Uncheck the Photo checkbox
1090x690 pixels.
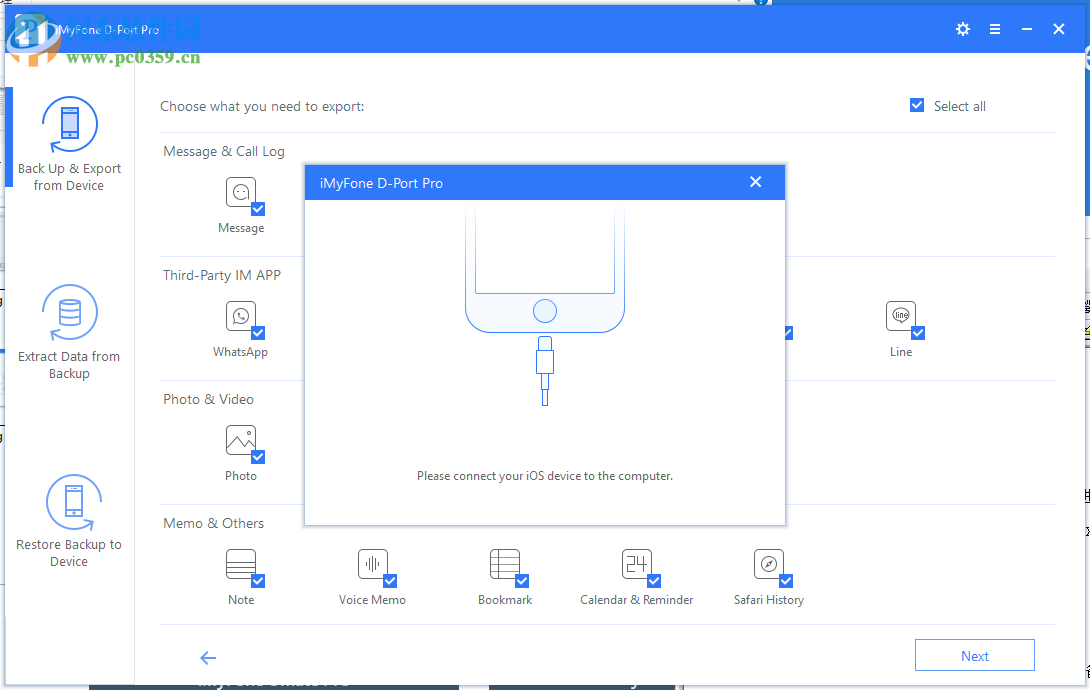click(x=258, y=457)
